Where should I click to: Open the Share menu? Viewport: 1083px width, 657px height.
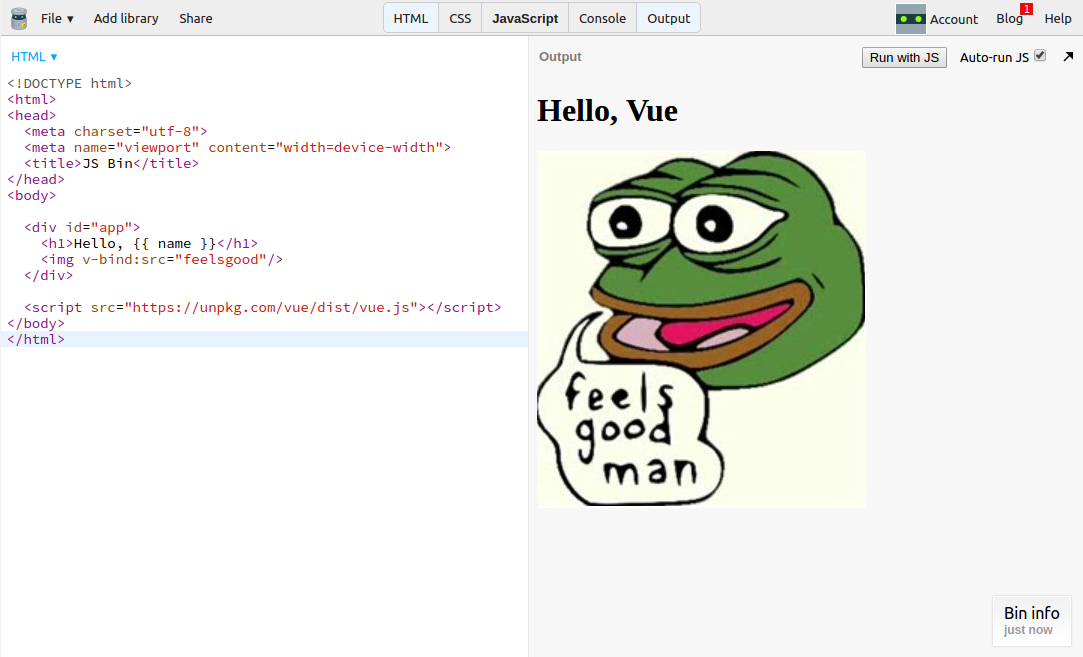(x=196, y=18)
